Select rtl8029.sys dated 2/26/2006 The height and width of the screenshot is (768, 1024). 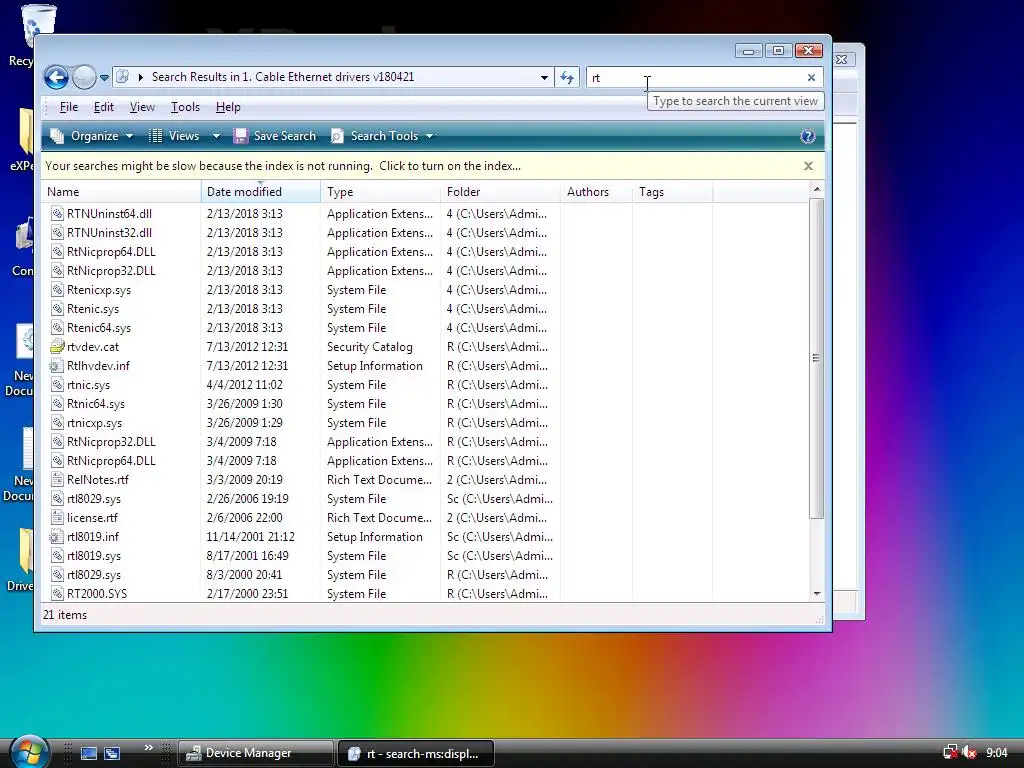(93, 498)
